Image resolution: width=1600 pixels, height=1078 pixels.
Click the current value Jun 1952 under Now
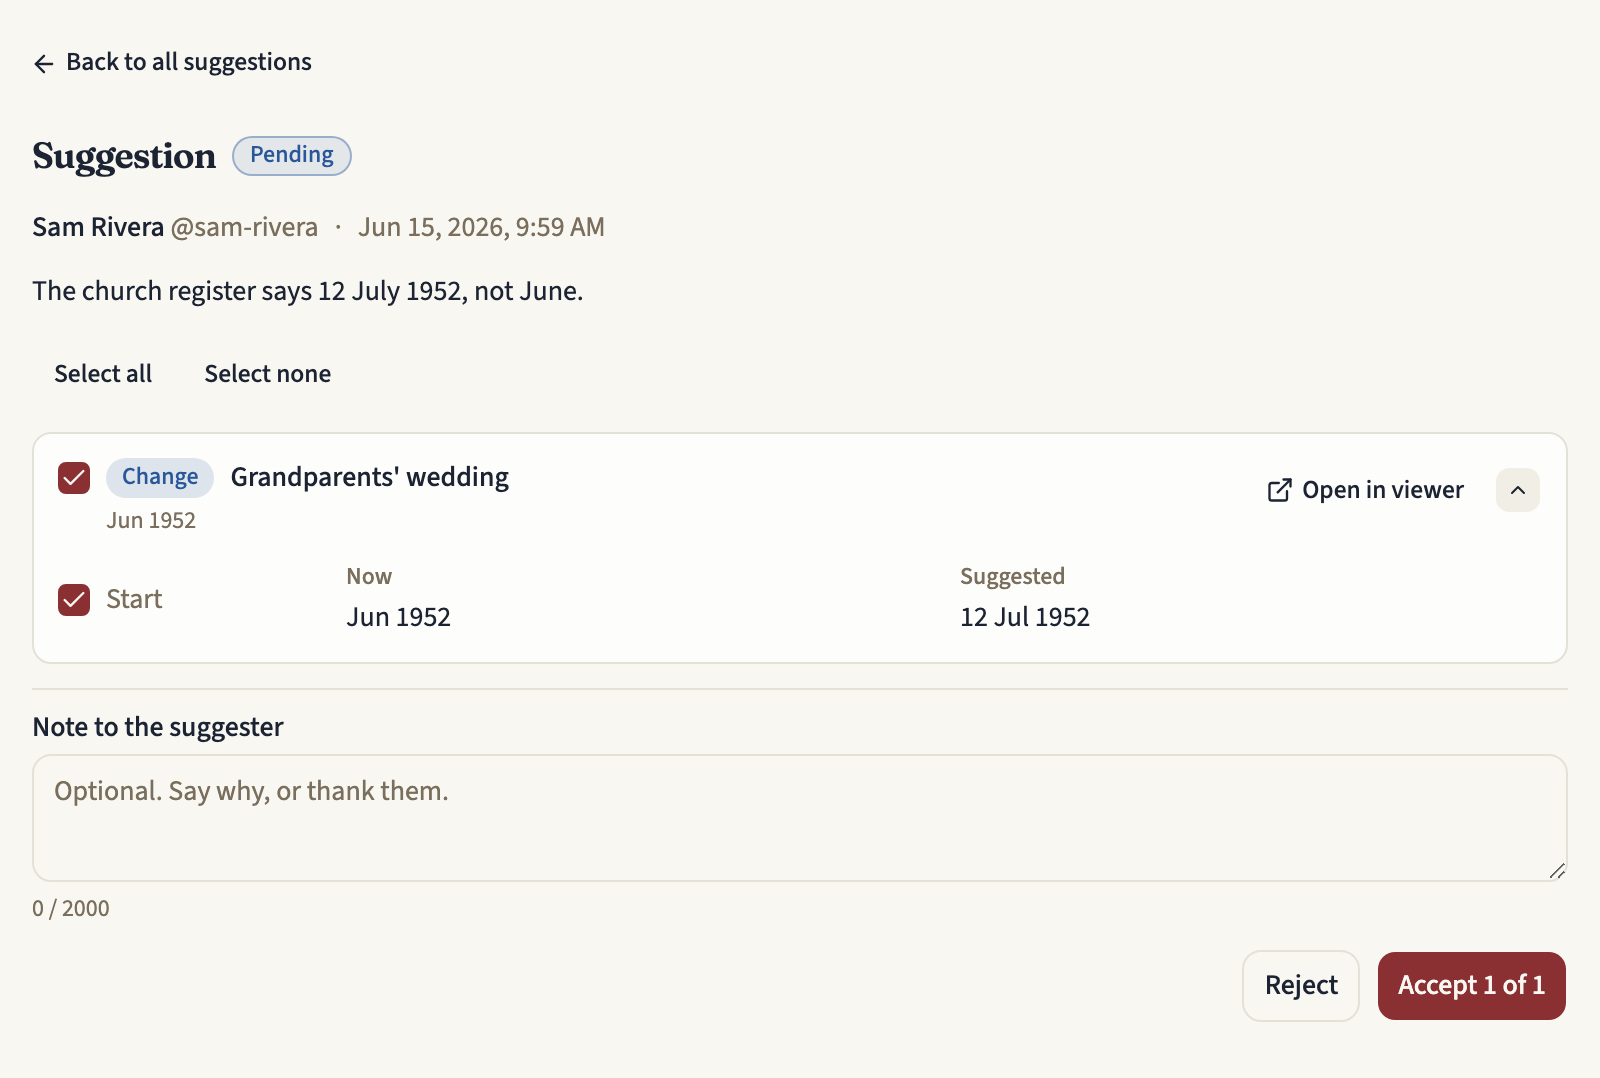(399, 617)
